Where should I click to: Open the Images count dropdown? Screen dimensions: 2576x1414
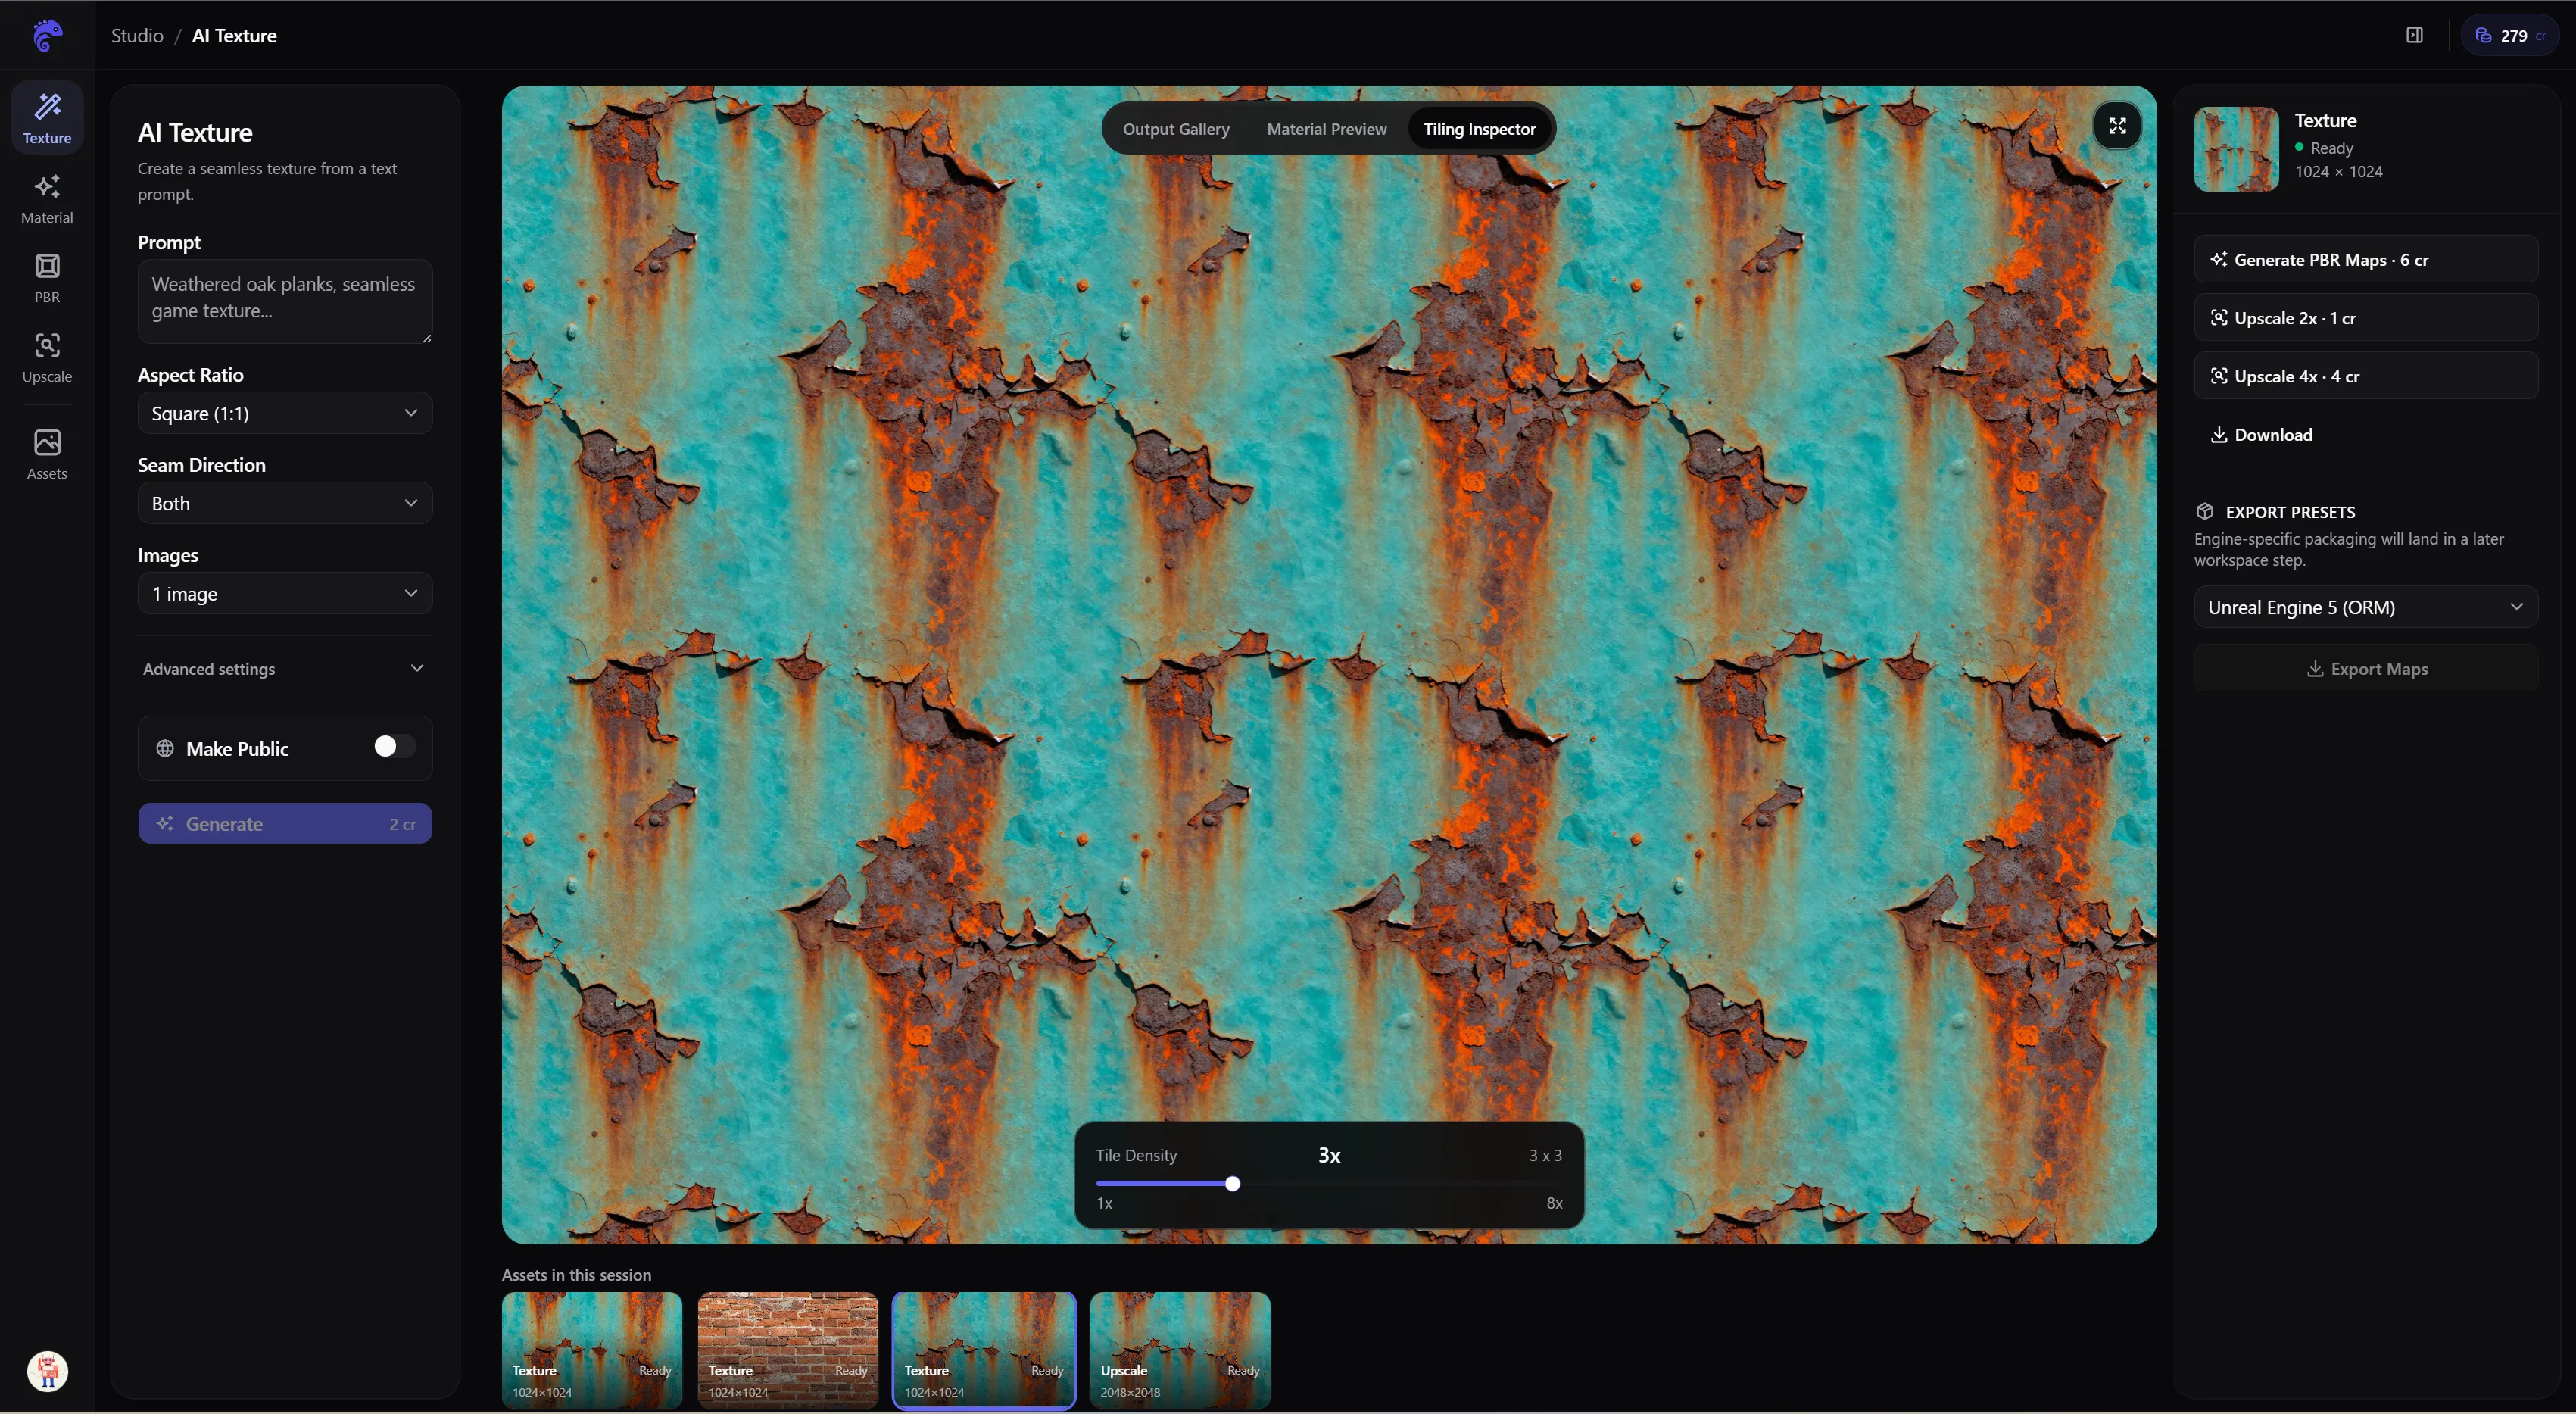[x=285, y=593]
